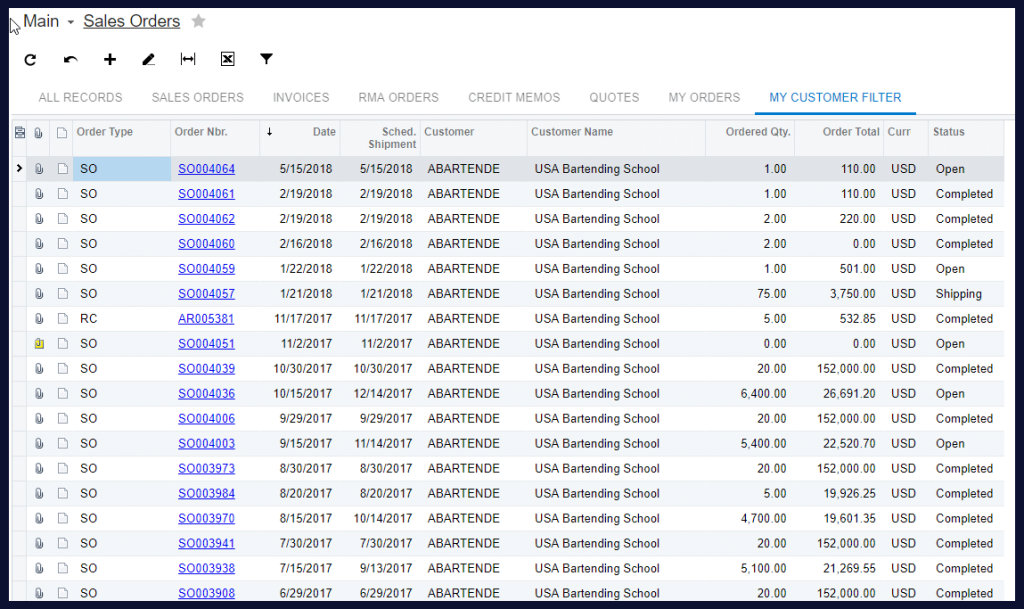The image size is (1024, 609).
Task: Open yellow attachment icon of SO004051
Action: (39, 343)
